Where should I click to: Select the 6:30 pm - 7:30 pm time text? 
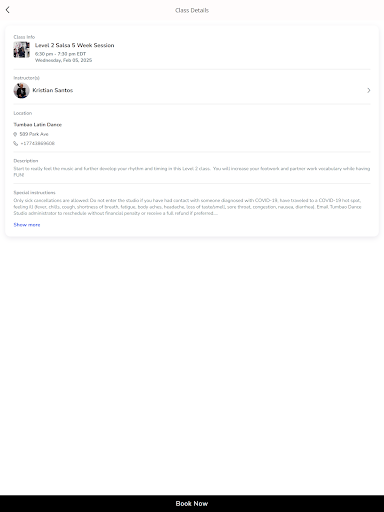[x=61, y=54]
